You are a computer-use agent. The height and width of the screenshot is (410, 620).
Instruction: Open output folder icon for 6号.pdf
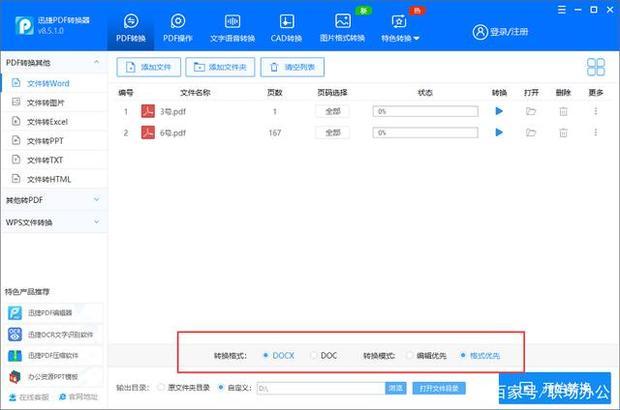pyautogui.click(x=531, y=133)
